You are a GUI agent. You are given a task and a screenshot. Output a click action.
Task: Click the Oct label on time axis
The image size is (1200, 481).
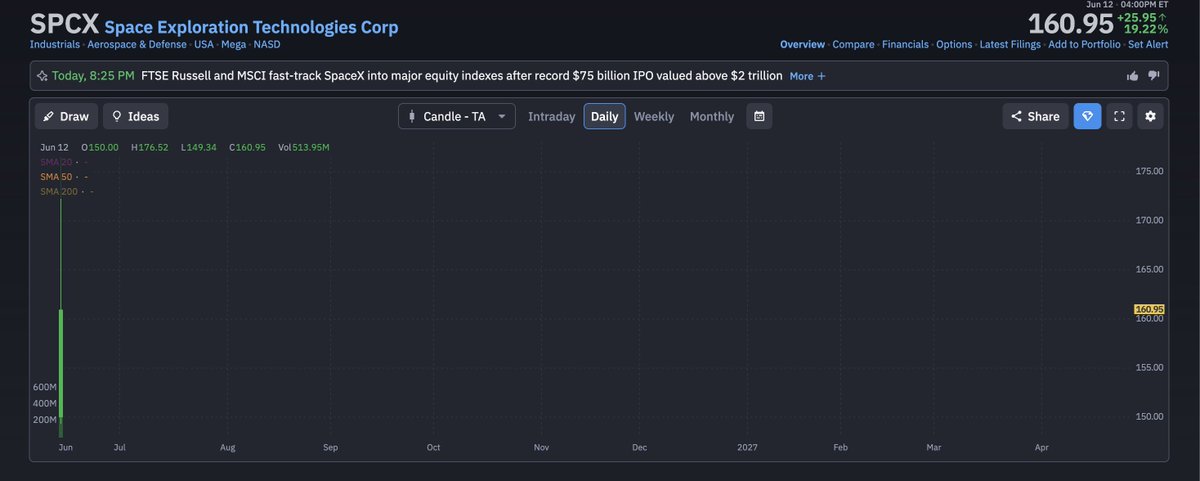click(433, 447)
